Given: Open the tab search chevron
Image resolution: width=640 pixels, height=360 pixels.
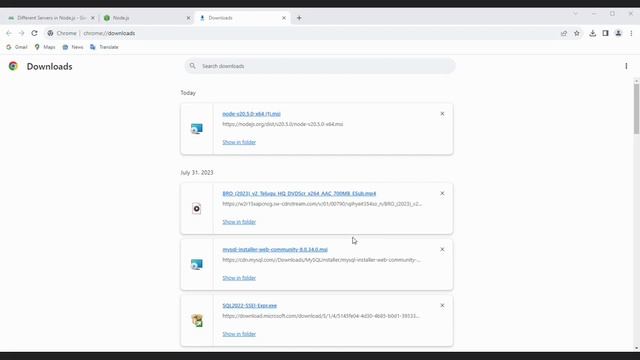Looking at the screenshot, I should (575, 14).
